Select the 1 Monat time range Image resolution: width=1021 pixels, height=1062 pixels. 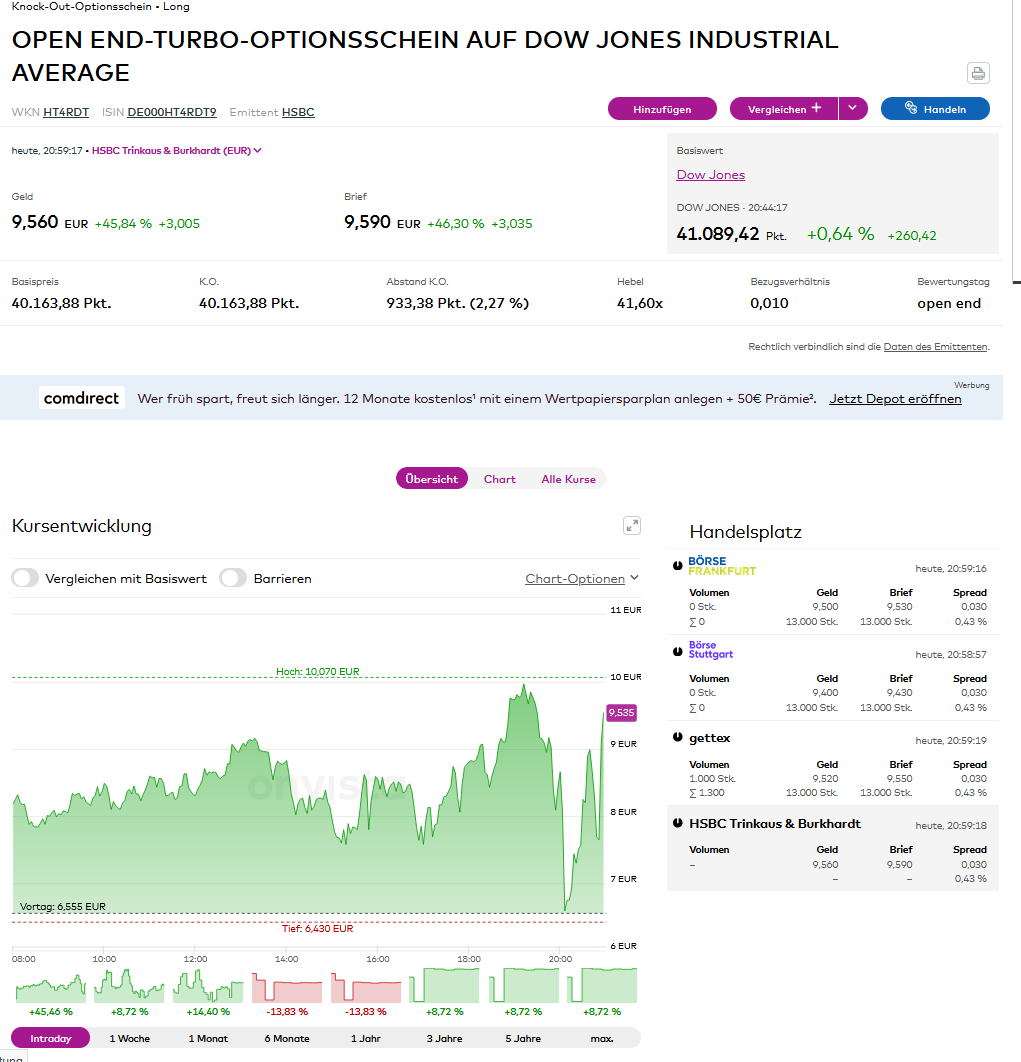(x=208, y=1038)
